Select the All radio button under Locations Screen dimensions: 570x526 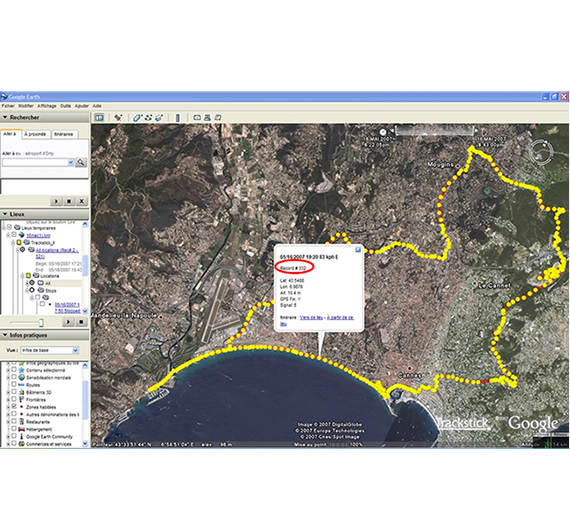click(x=32, y=283)
